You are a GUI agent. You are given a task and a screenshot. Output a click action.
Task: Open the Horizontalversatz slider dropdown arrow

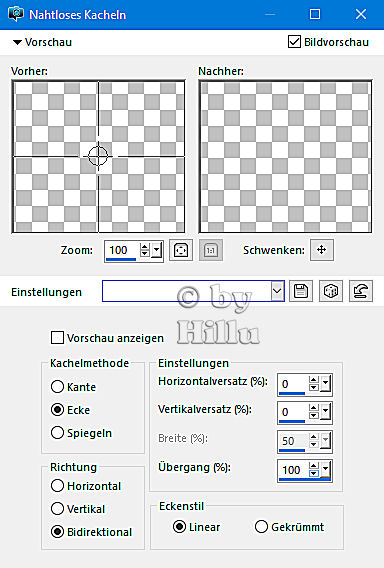pos(326,383)
